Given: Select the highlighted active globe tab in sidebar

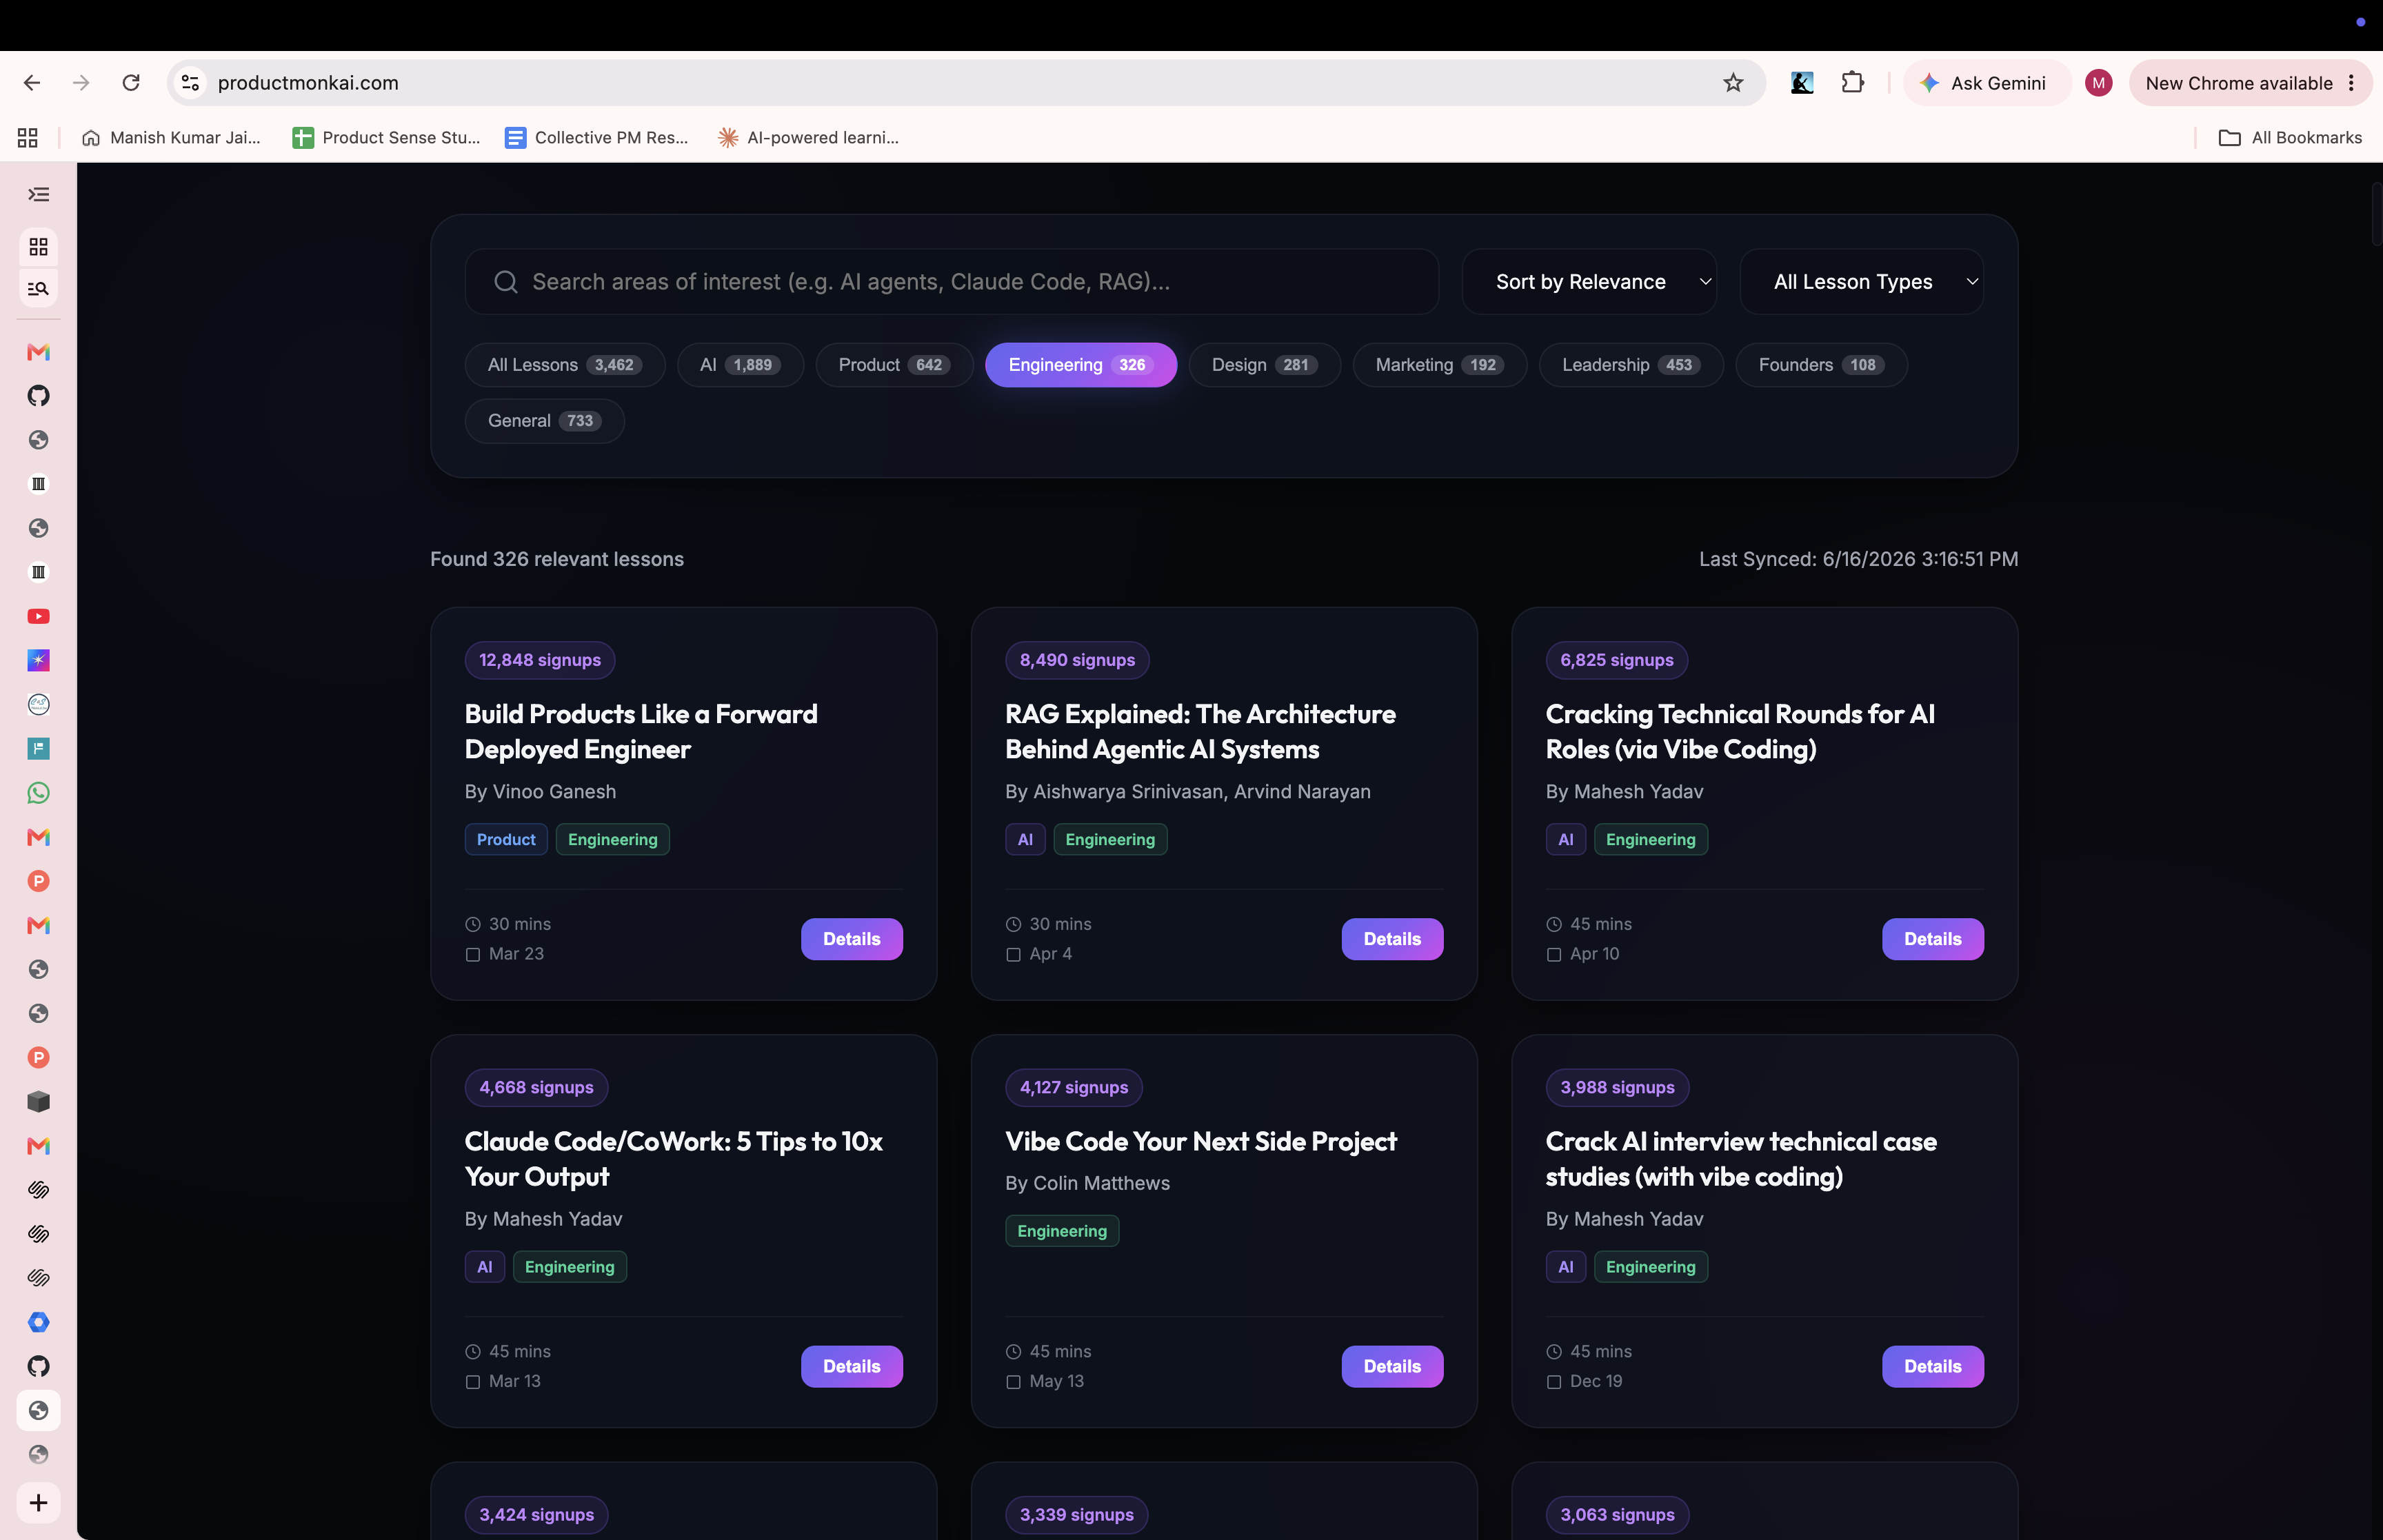Looking at the screenshot, I should pos(38,1410).
